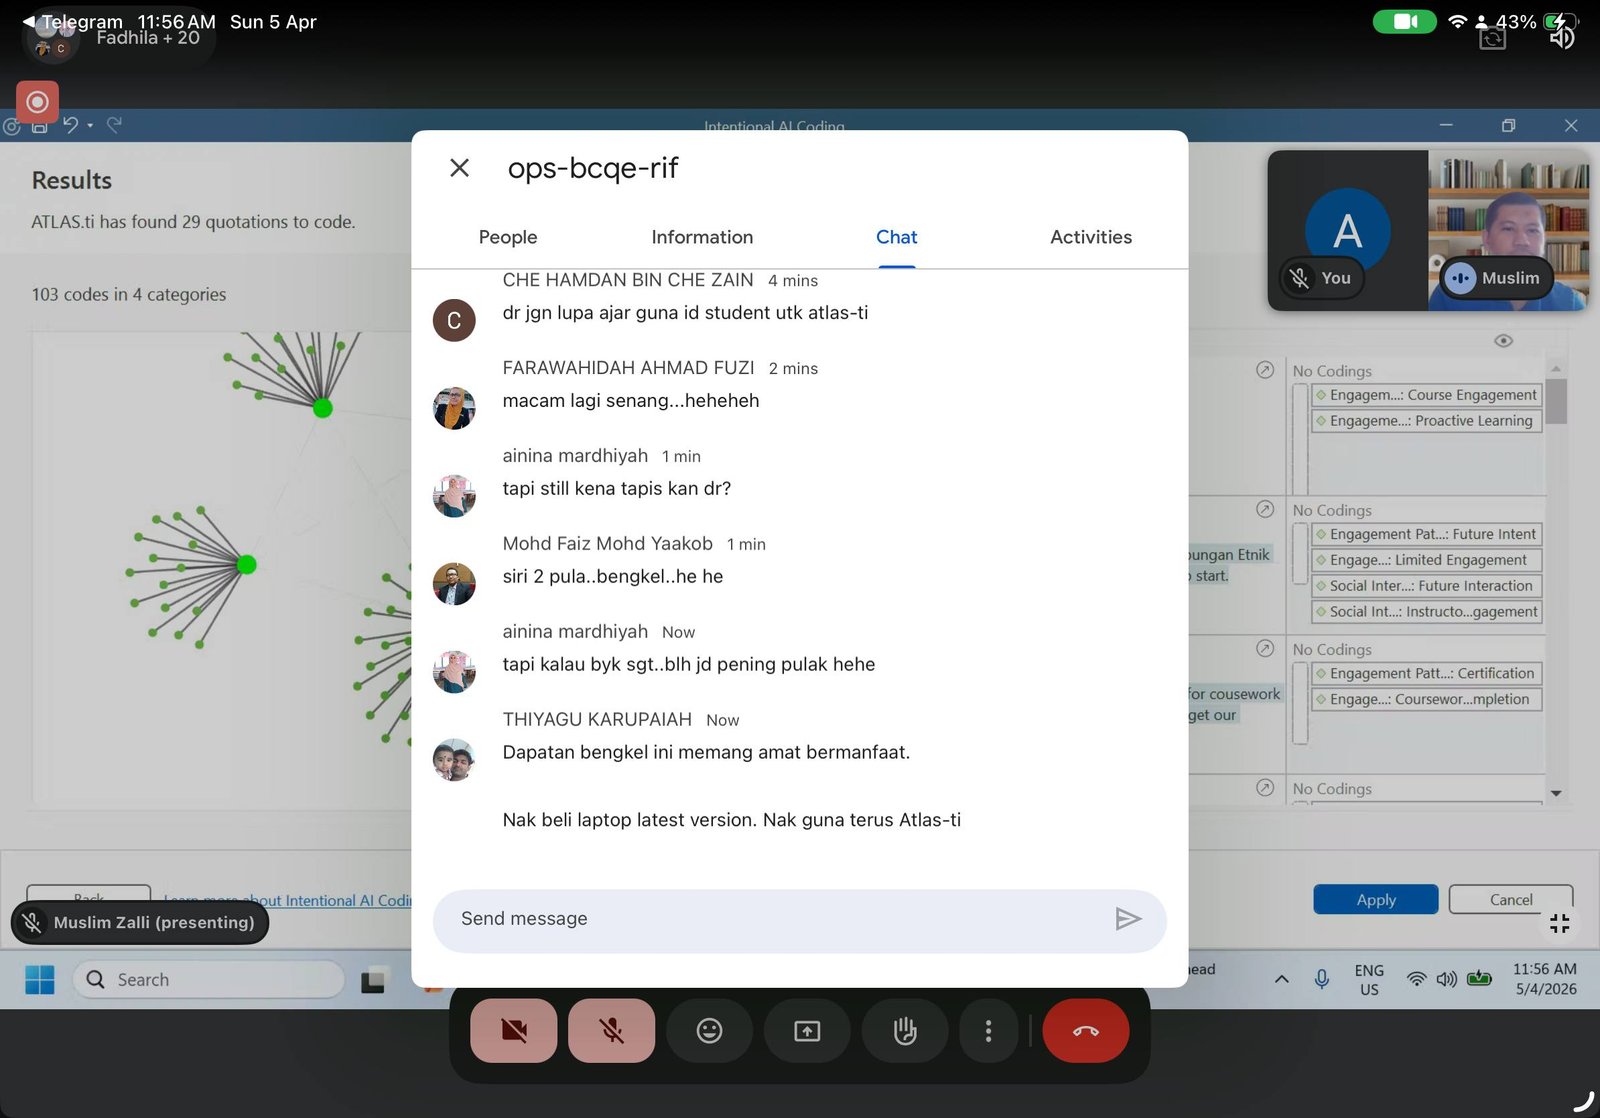Click the red screen recording indicator
Screen dimensions: 1600x1118
37,102
